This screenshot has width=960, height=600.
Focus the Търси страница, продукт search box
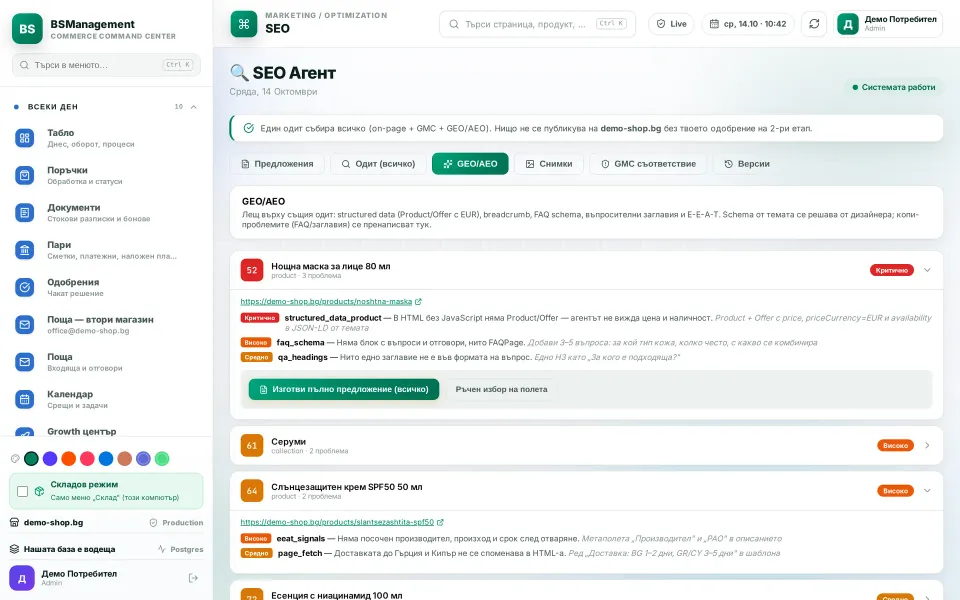(538, 24)
